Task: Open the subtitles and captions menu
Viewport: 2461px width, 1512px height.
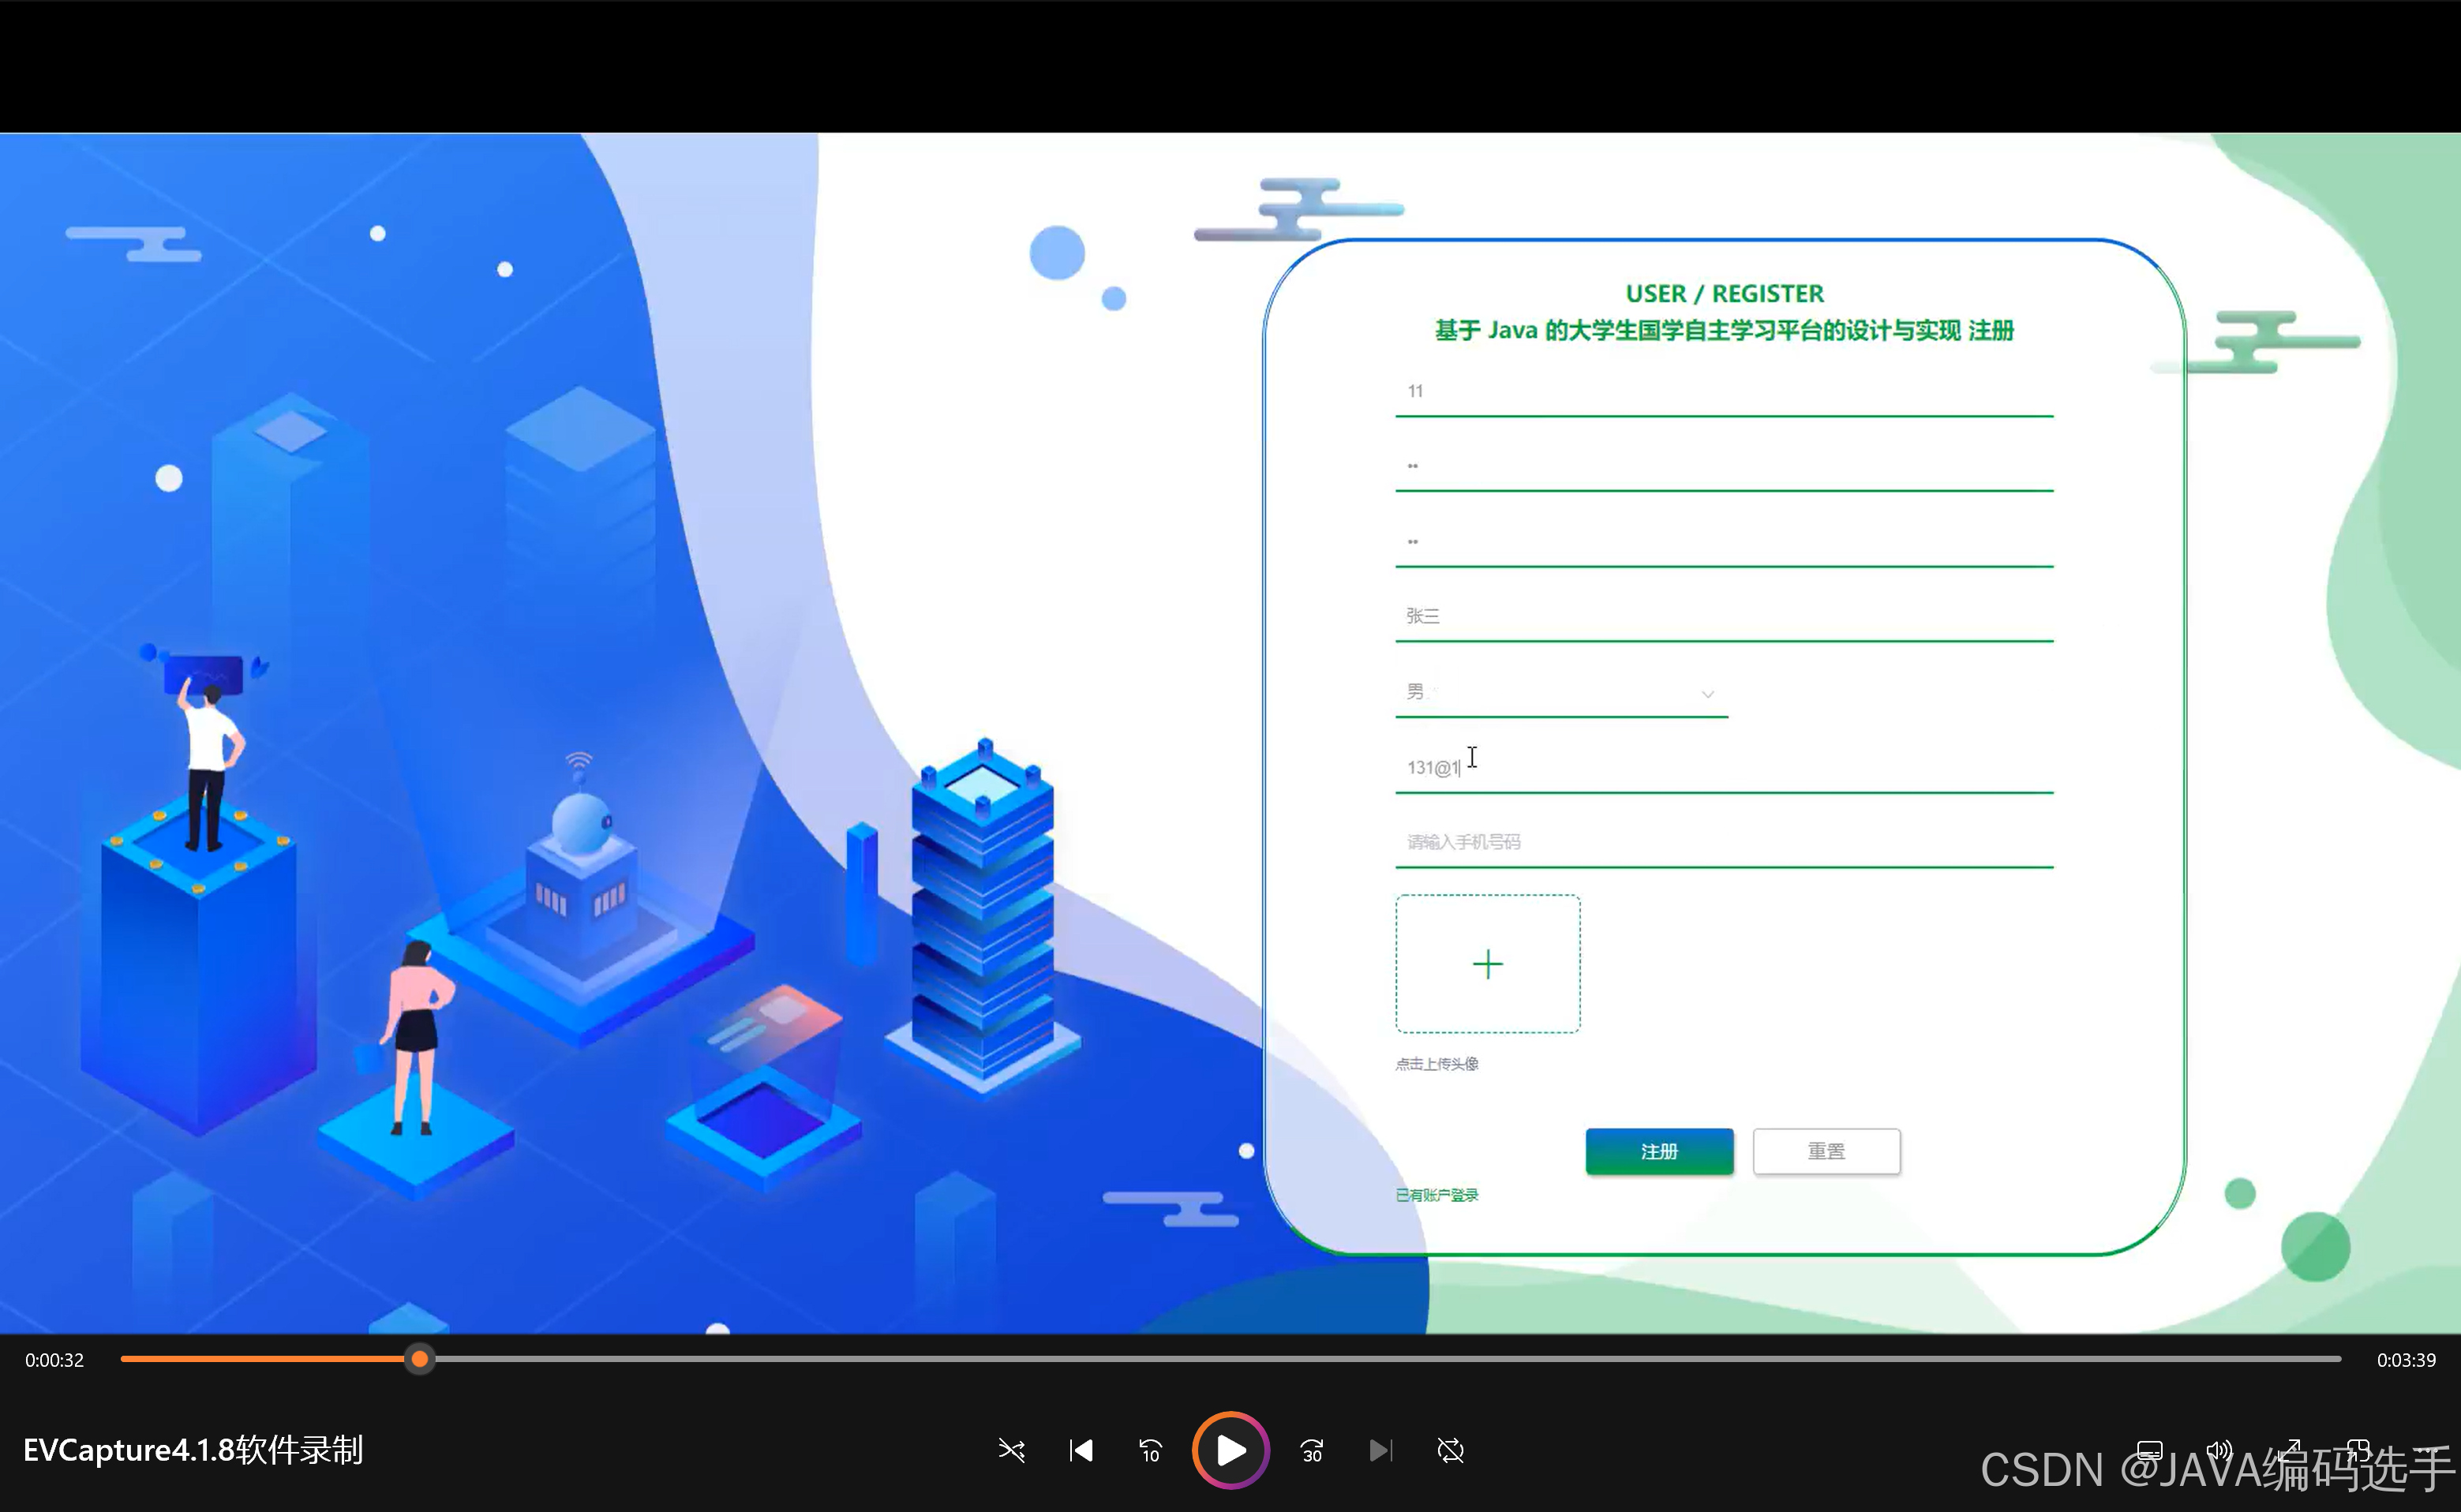Action: pos(2150,1450)
